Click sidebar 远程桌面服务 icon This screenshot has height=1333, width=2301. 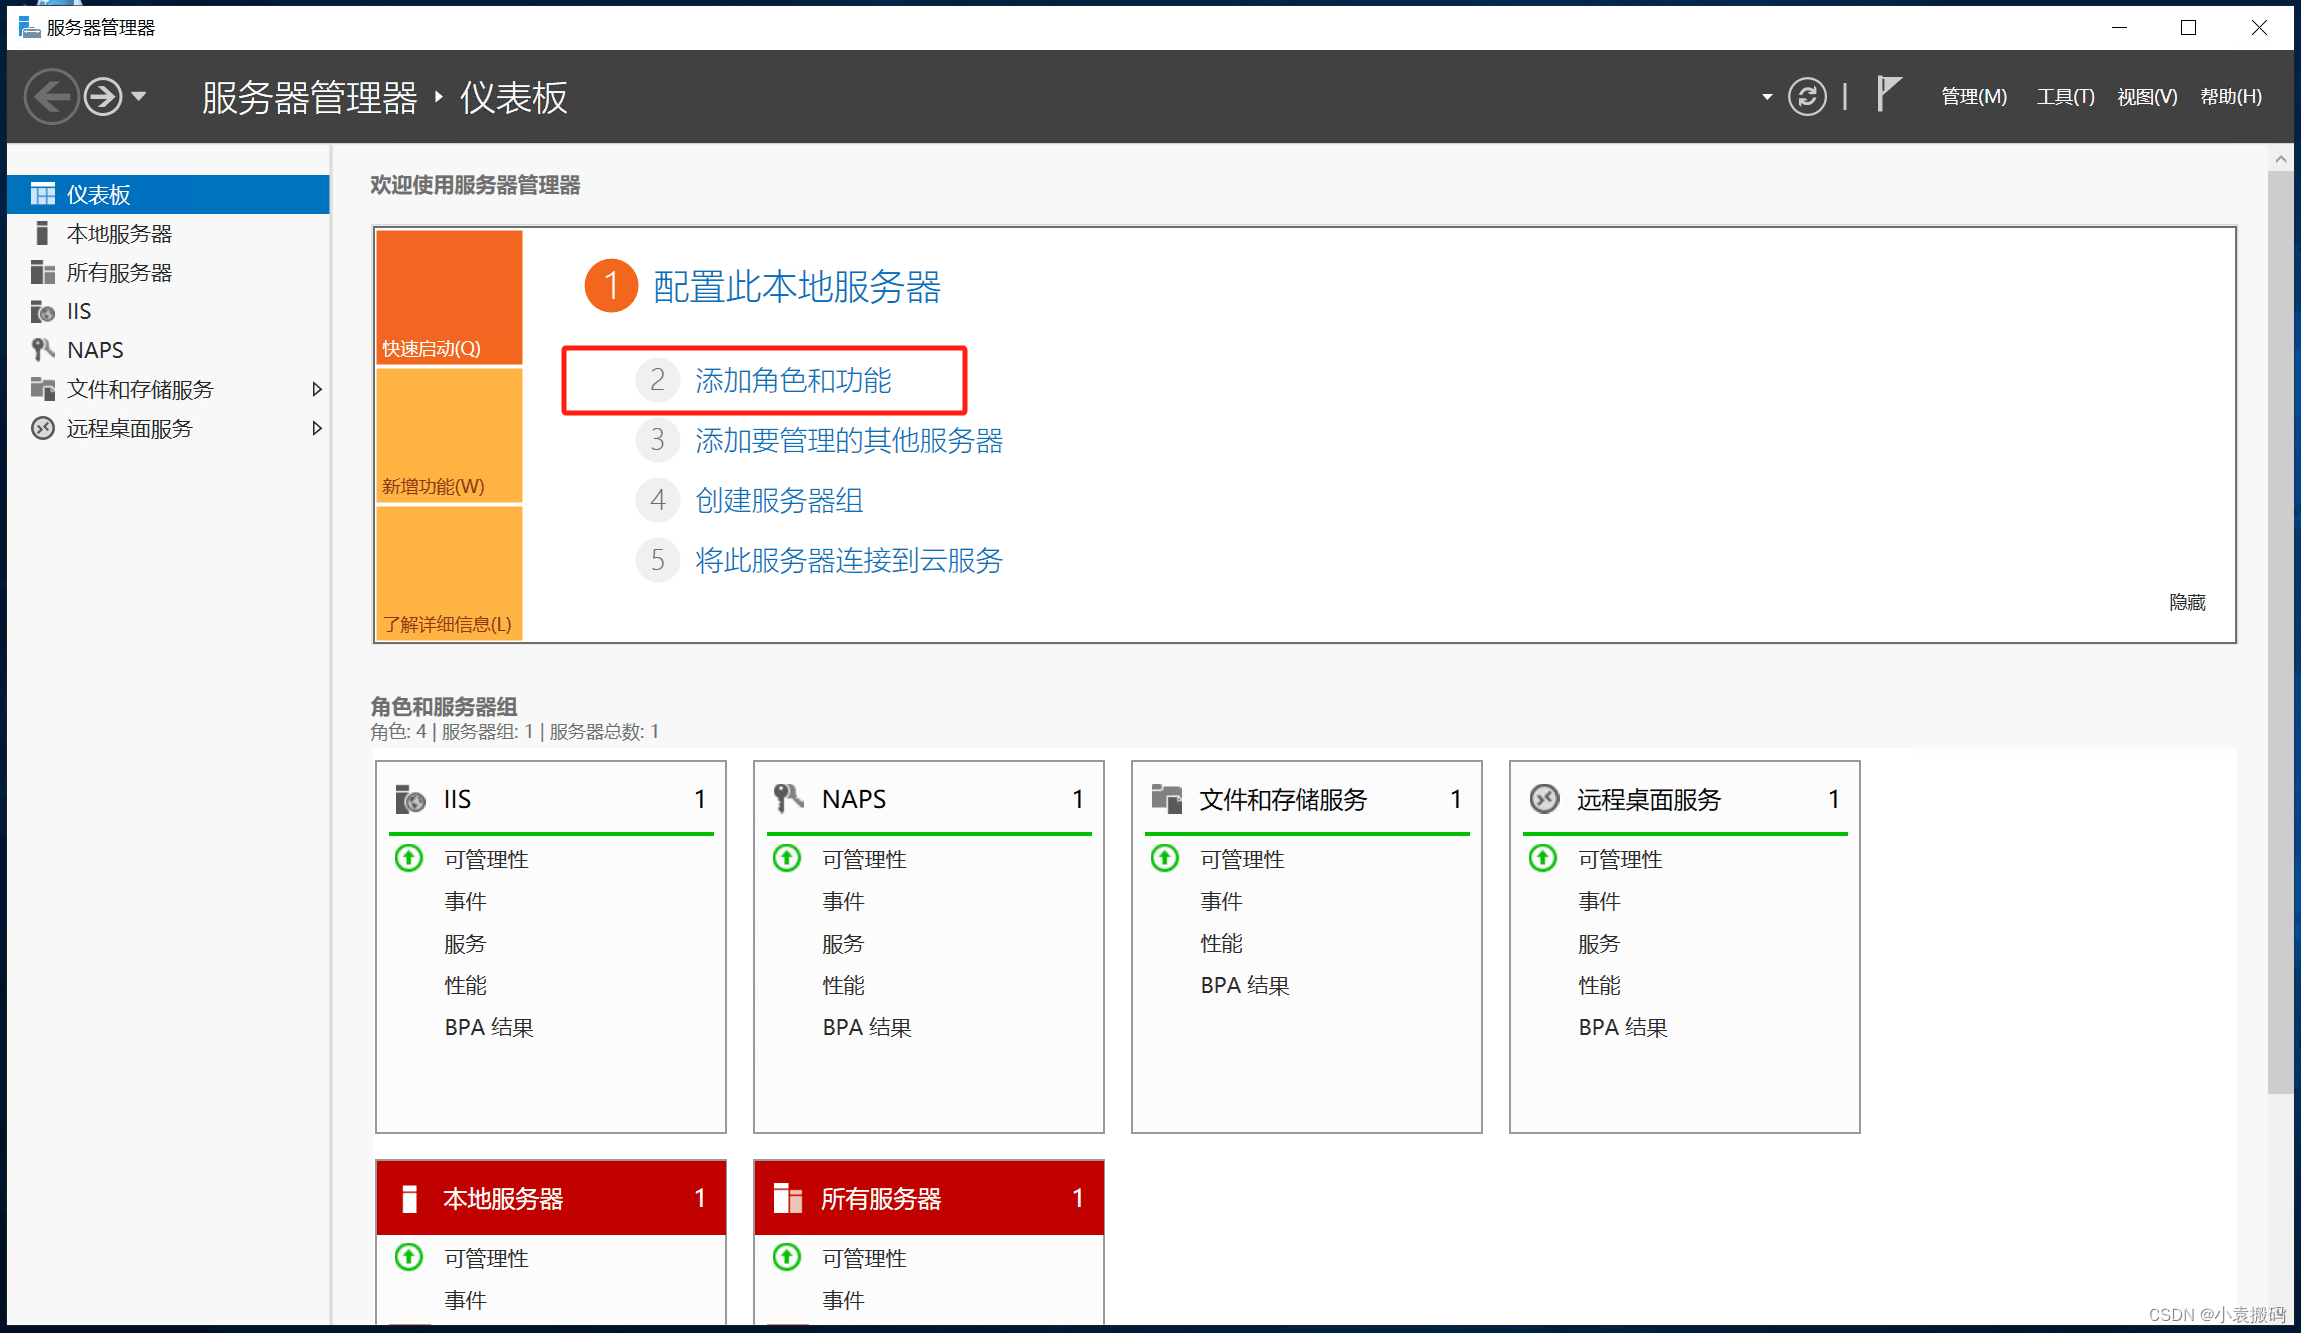click(42, 428)
